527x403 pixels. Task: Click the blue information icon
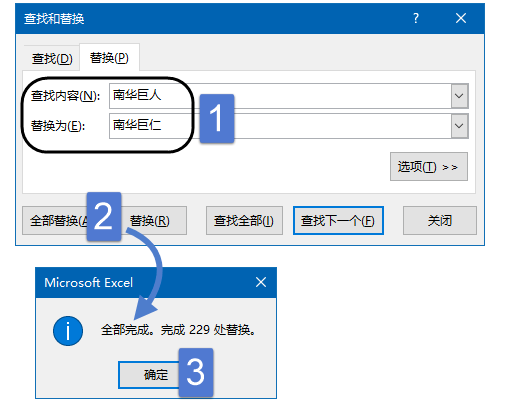tap(68, 331)
